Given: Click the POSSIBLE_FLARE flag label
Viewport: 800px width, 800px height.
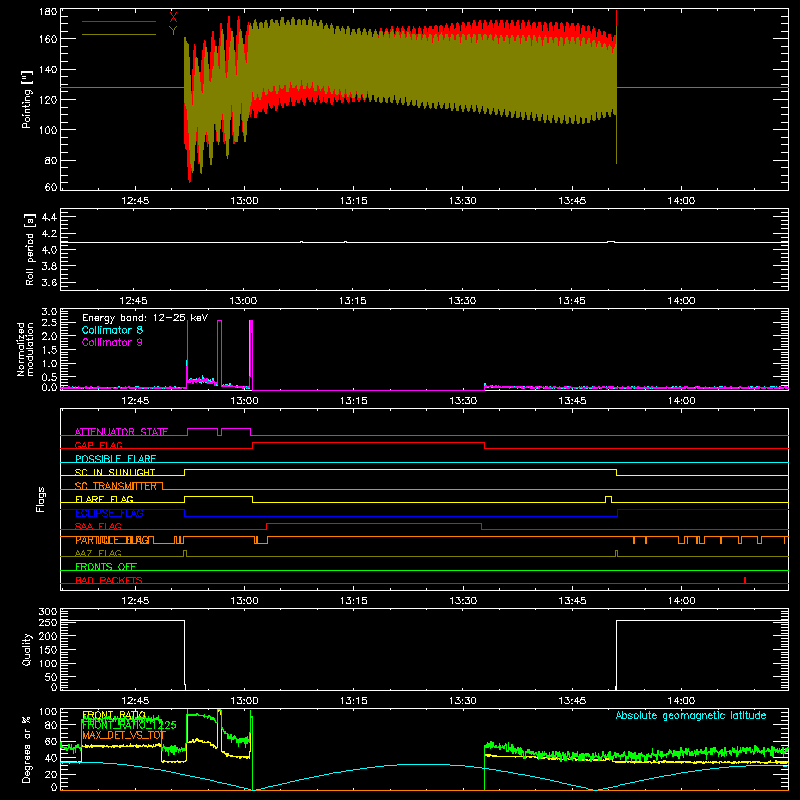Looking at the screenshot, I should [x=115, y=459].
